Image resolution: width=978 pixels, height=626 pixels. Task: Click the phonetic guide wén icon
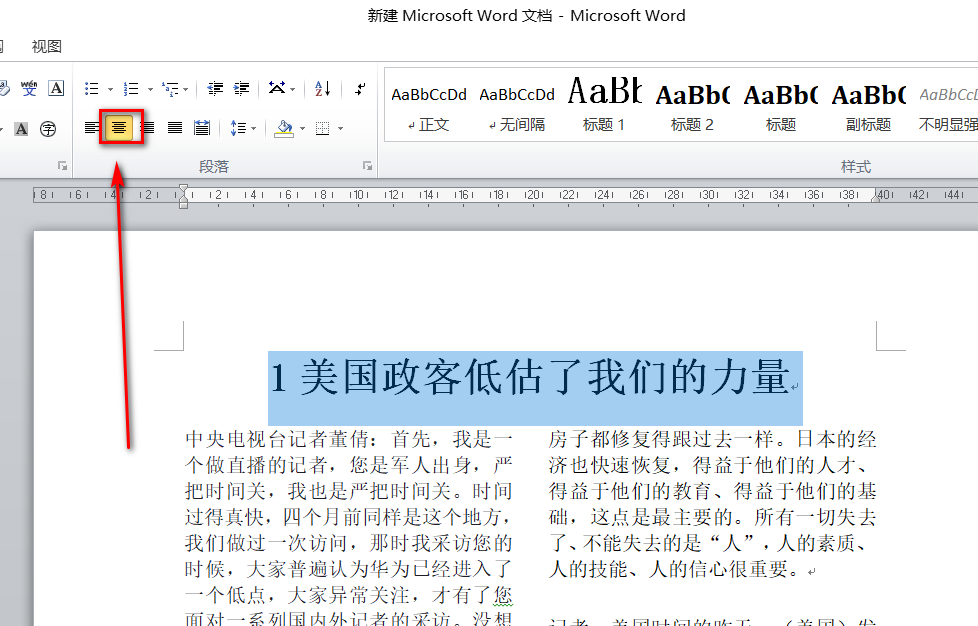click(x=29, y=89)
